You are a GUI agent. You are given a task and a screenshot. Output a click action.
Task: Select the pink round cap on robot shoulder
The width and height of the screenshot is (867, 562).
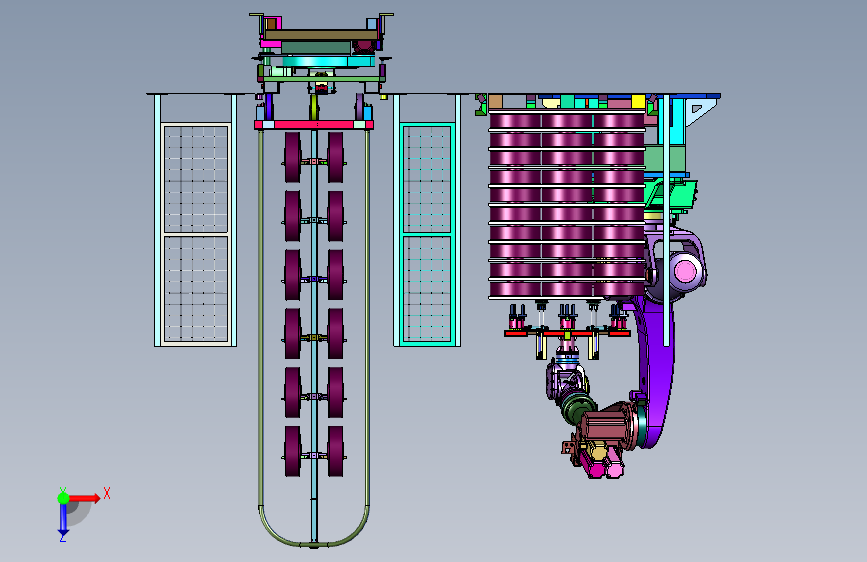click(x=686, y=272)
